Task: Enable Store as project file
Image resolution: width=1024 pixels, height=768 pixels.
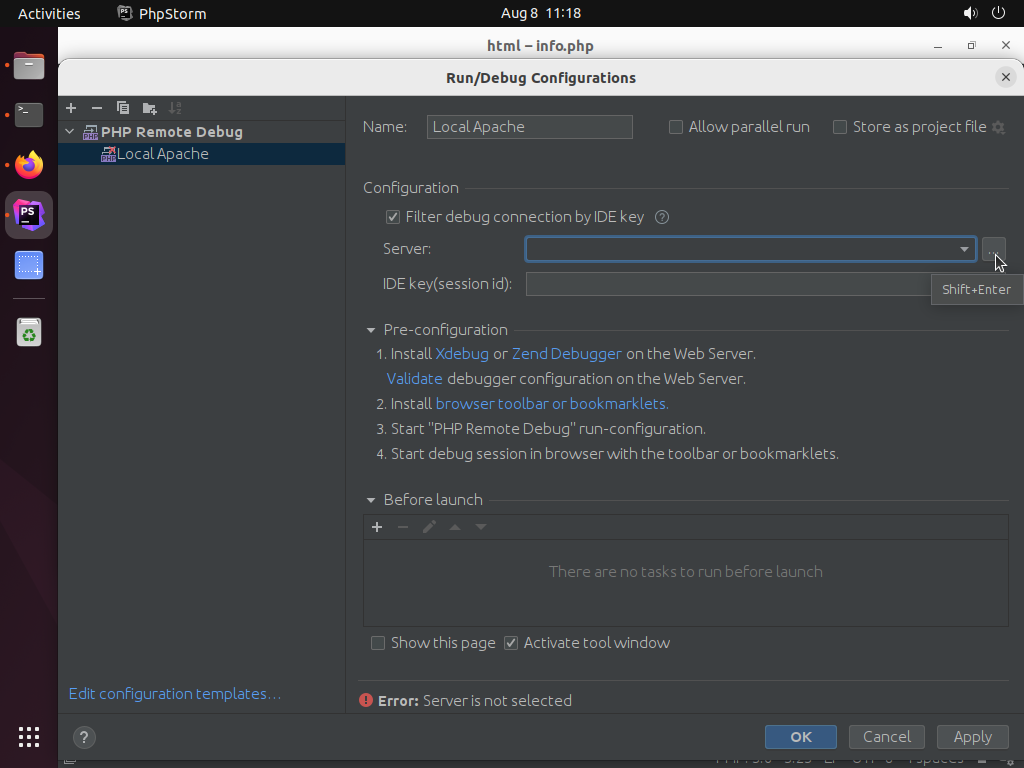Action: tap(840, 127)
